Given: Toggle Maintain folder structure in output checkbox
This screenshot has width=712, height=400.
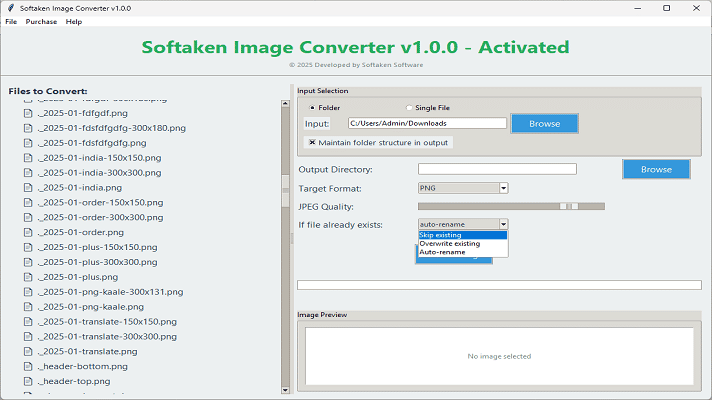Looking at the screenshot, I should (312, 142).
